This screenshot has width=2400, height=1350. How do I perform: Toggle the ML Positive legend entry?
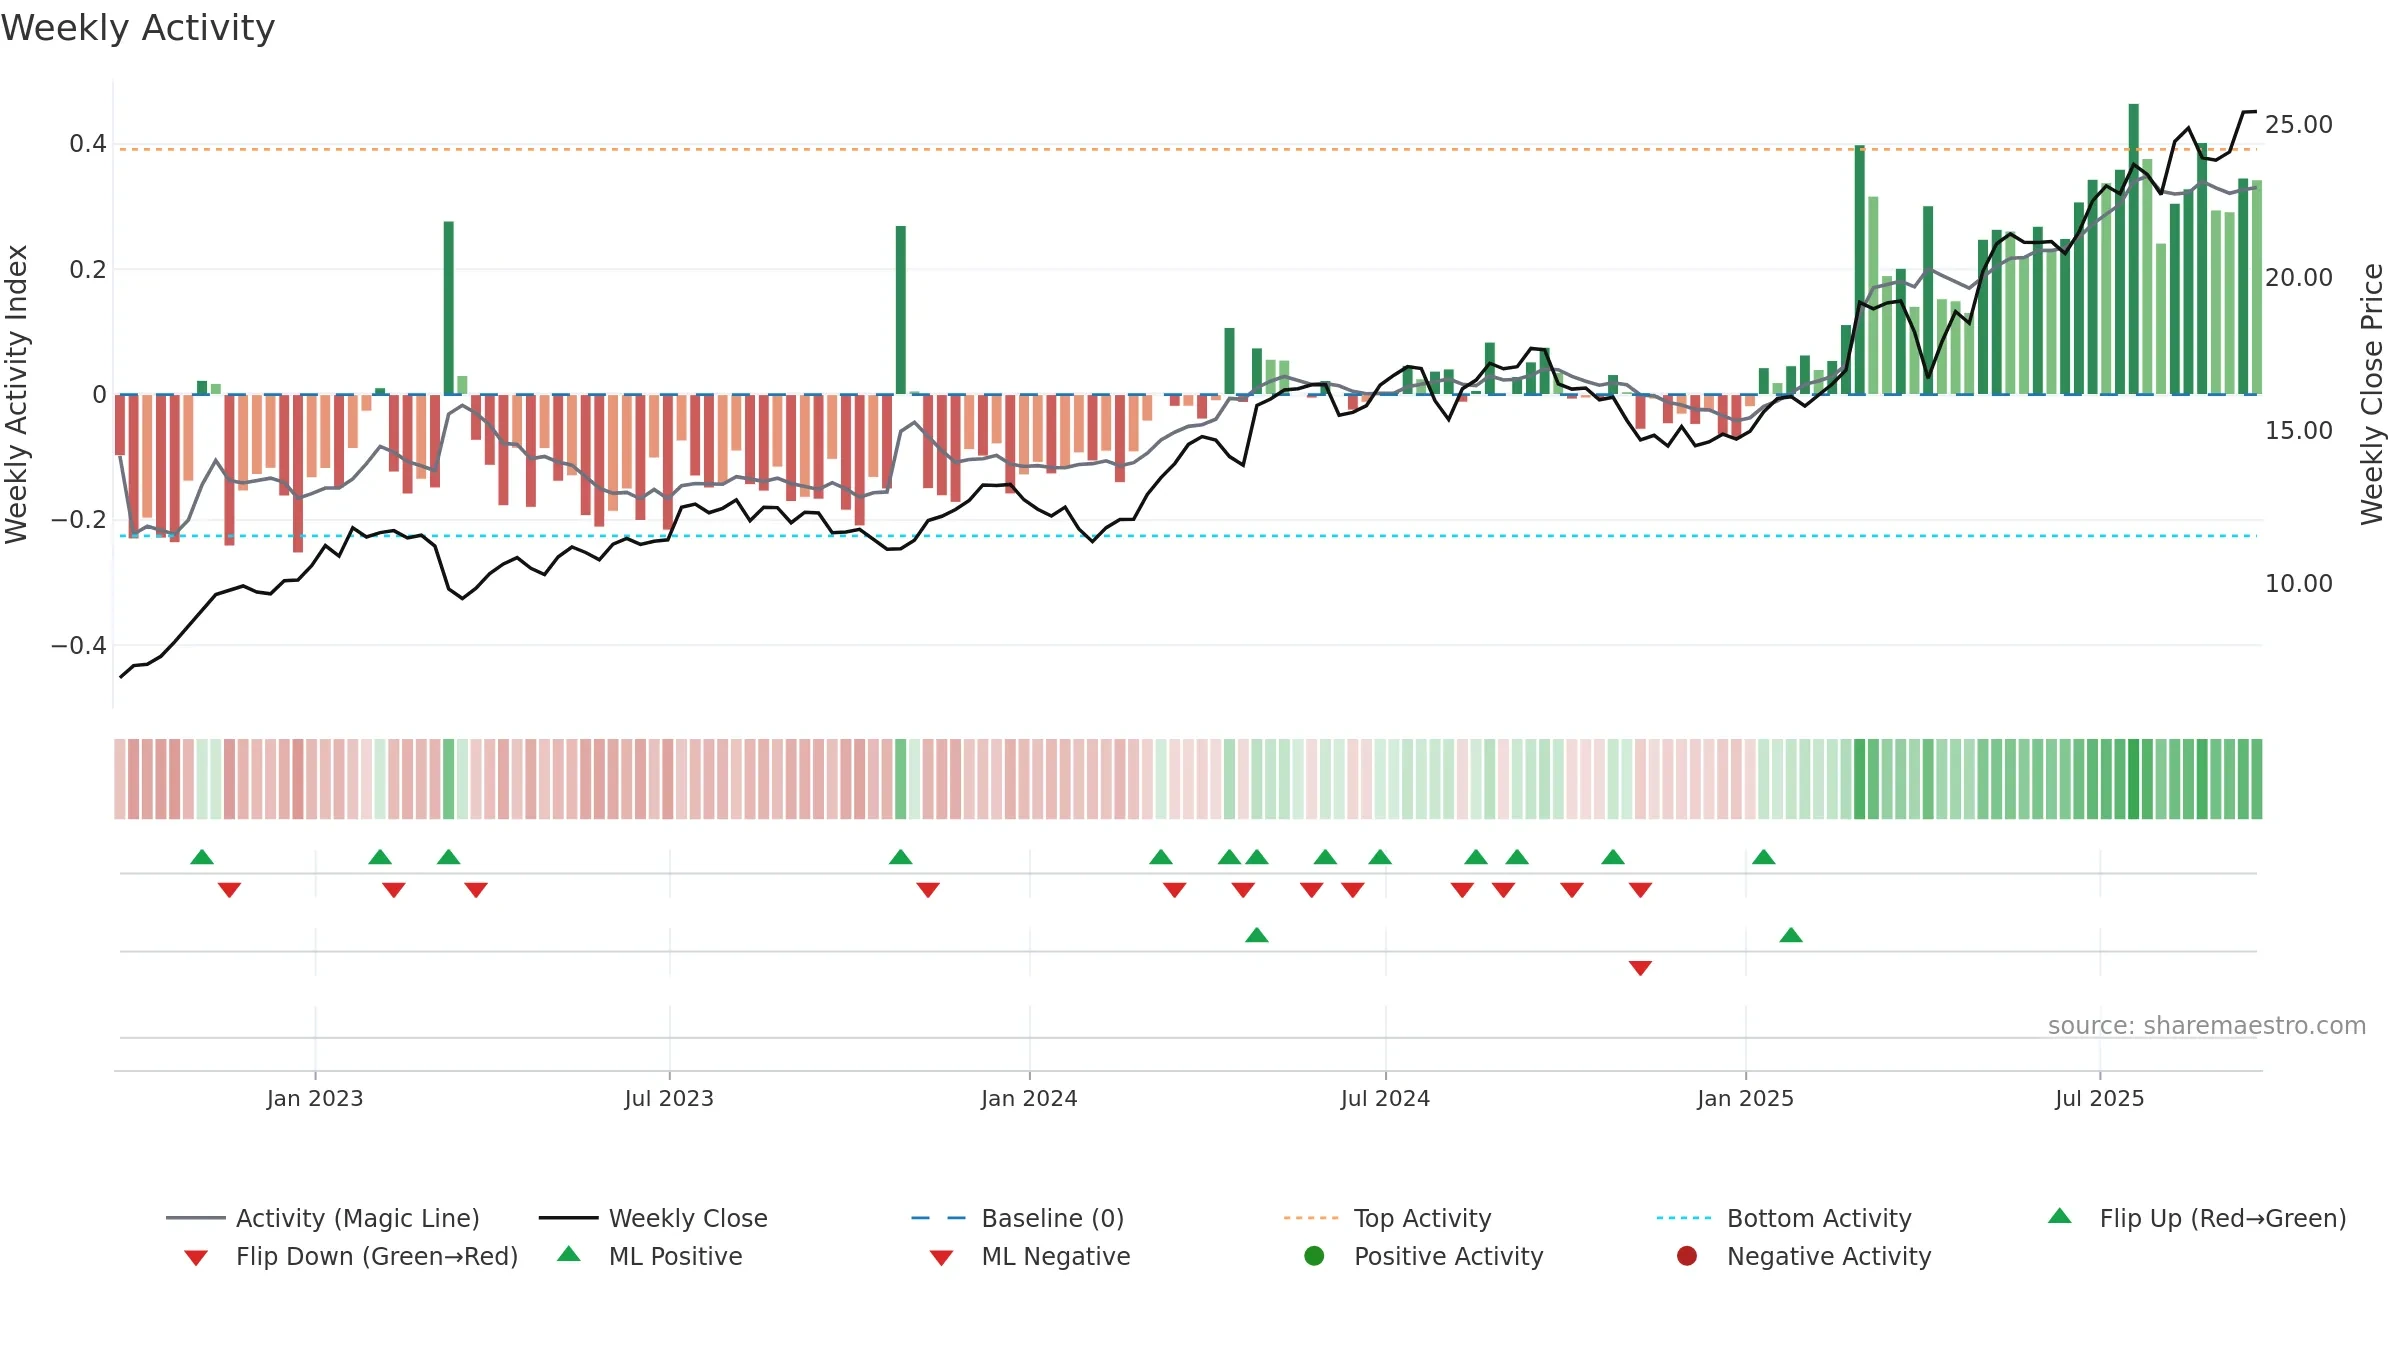650,1256
